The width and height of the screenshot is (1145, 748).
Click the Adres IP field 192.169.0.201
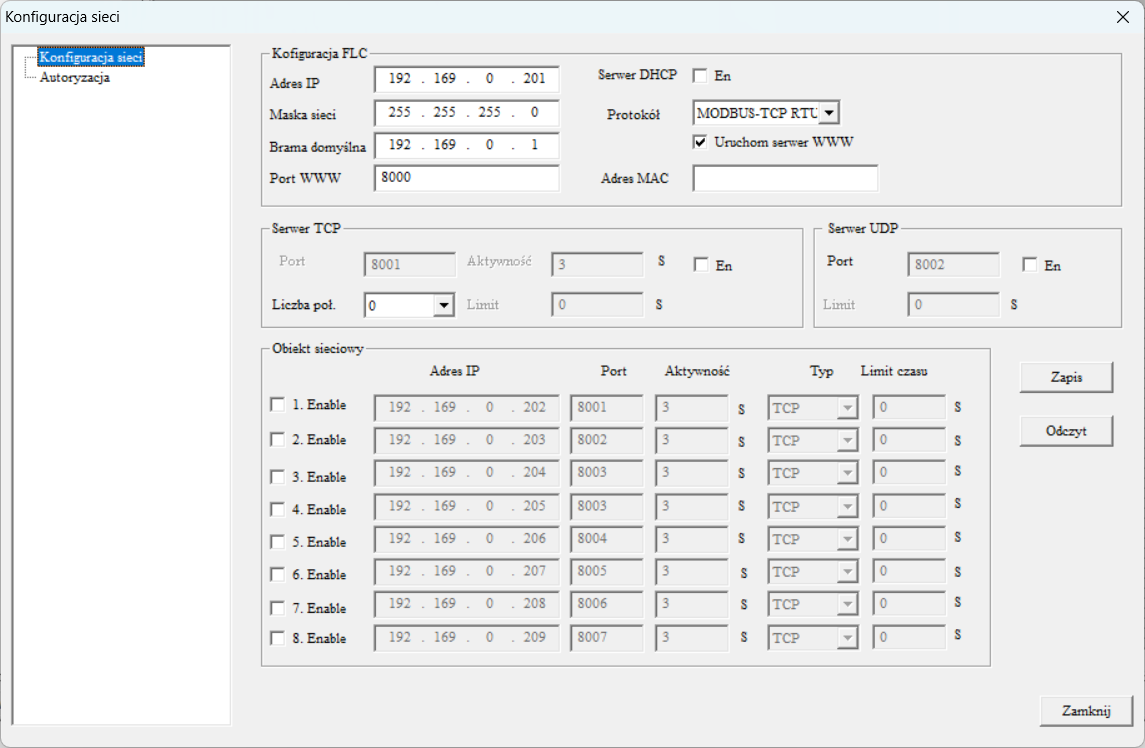[467, 79]
